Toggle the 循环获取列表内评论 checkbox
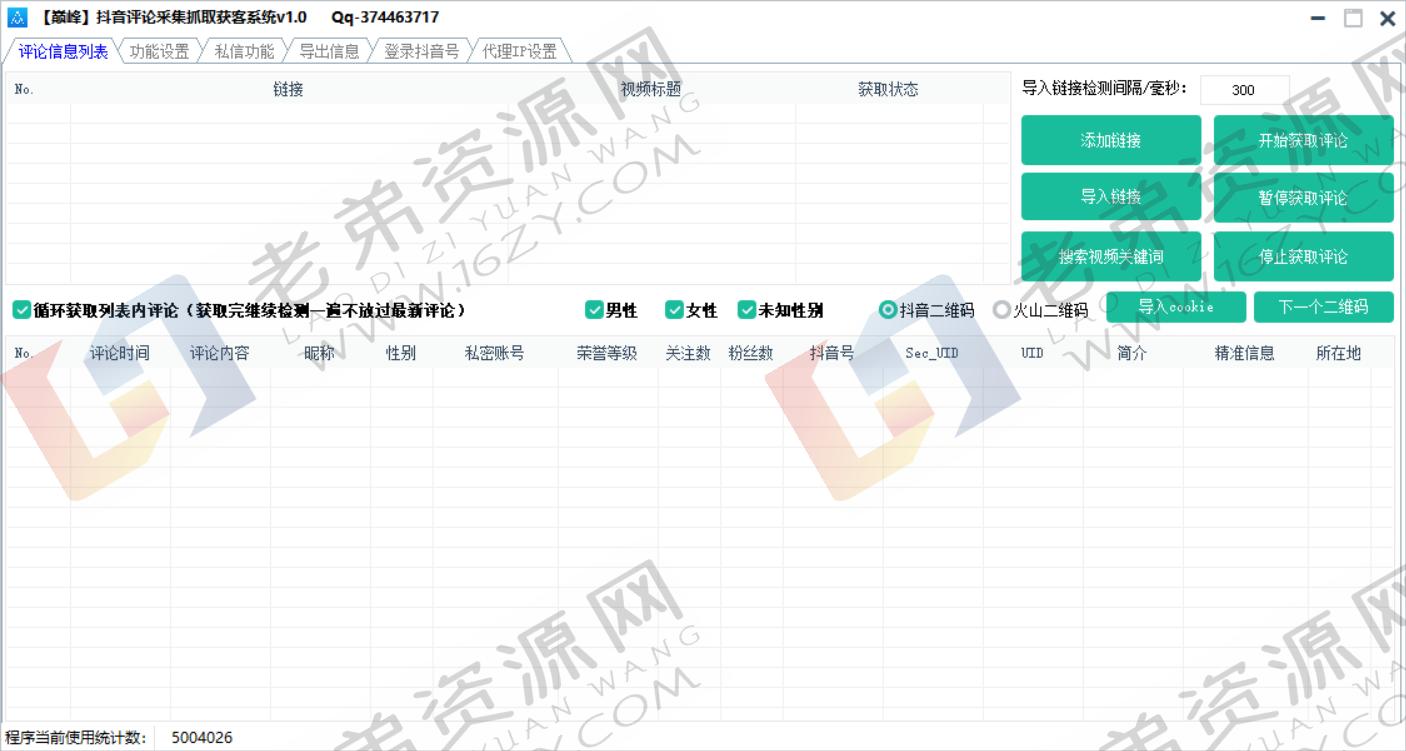Viewport: 1406px width, 751px height. coord(21,310)
